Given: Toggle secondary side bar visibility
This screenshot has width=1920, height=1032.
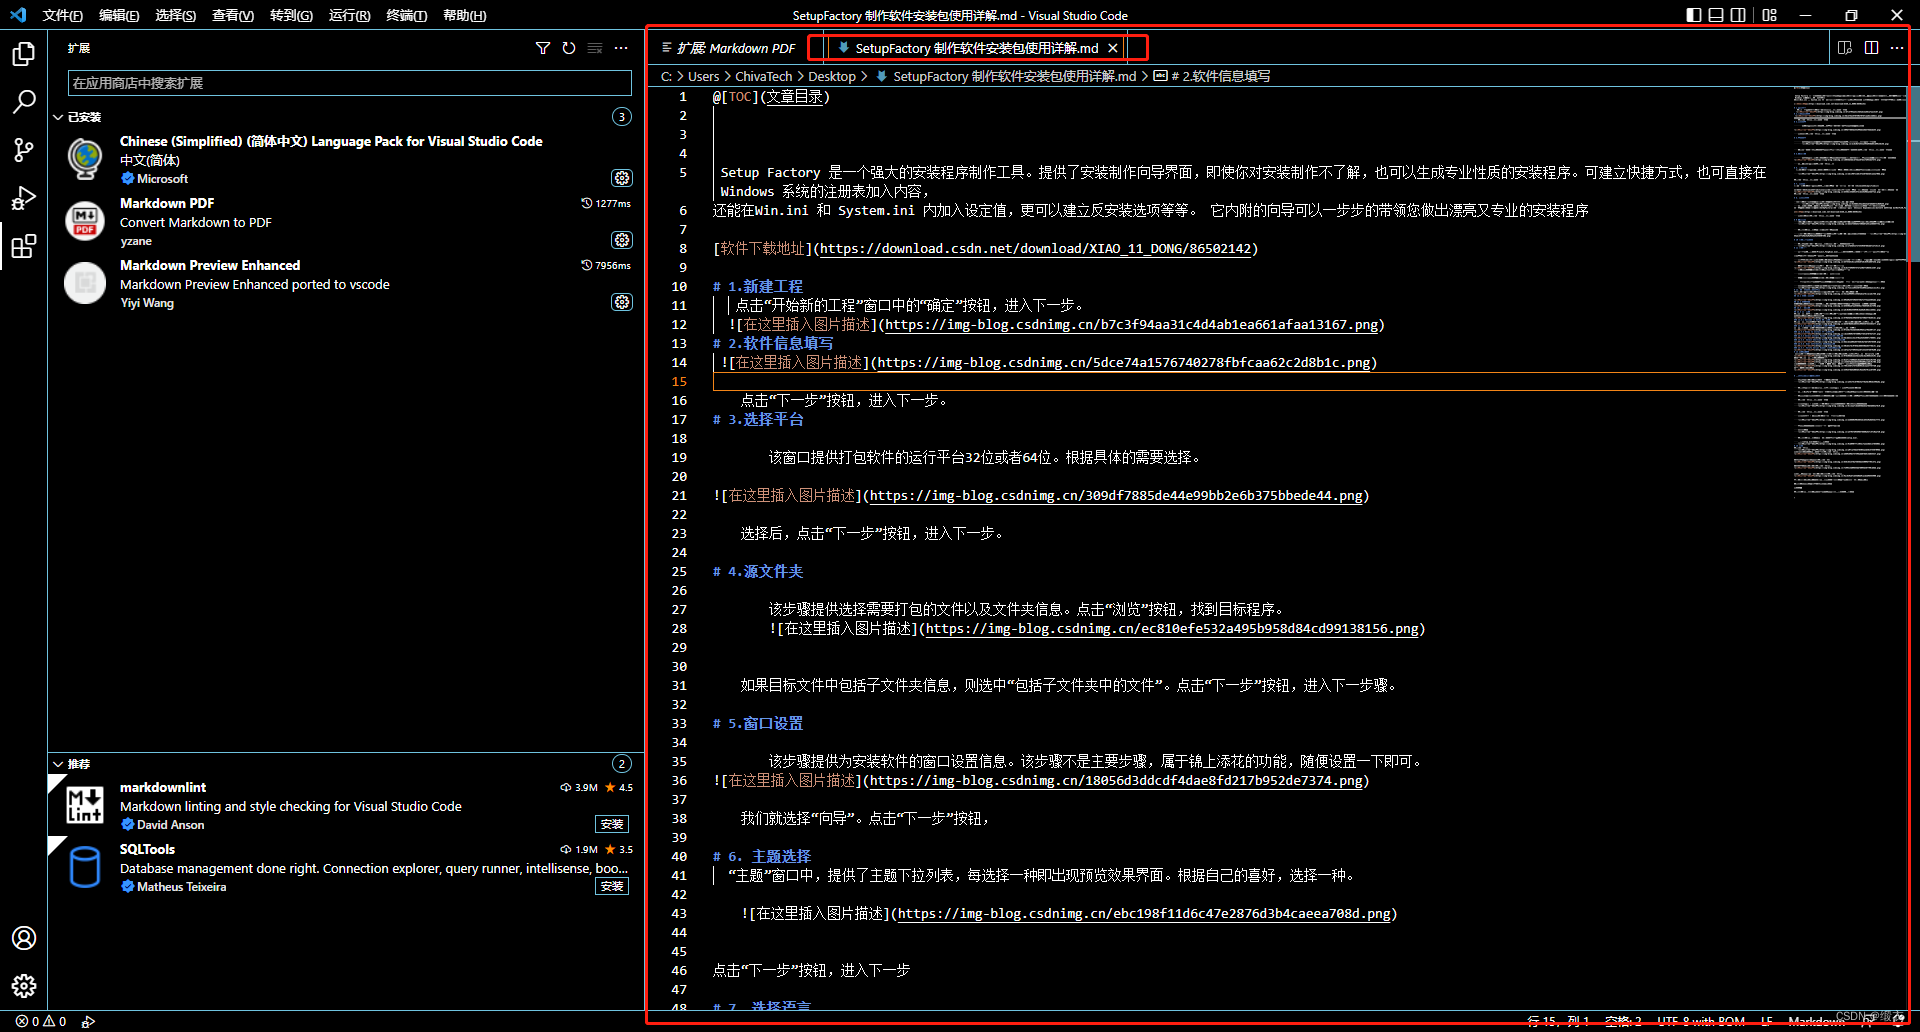Looking at the screenshot, I should (x=1738, y=15).
